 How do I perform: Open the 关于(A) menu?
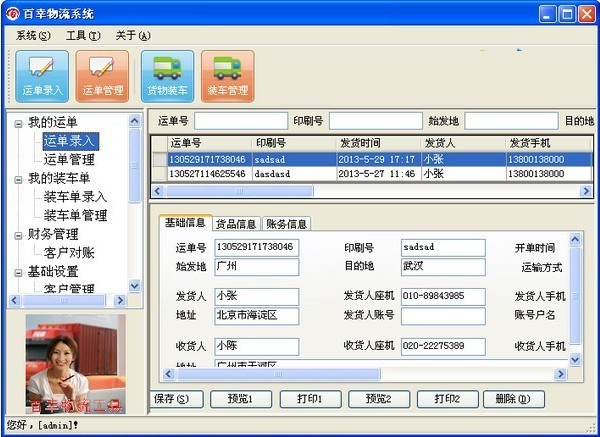133,36
